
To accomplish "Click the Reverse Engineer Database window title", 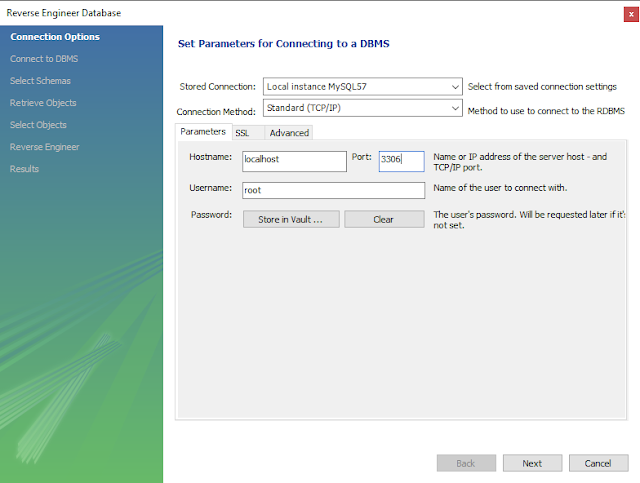I will point(64,13).
